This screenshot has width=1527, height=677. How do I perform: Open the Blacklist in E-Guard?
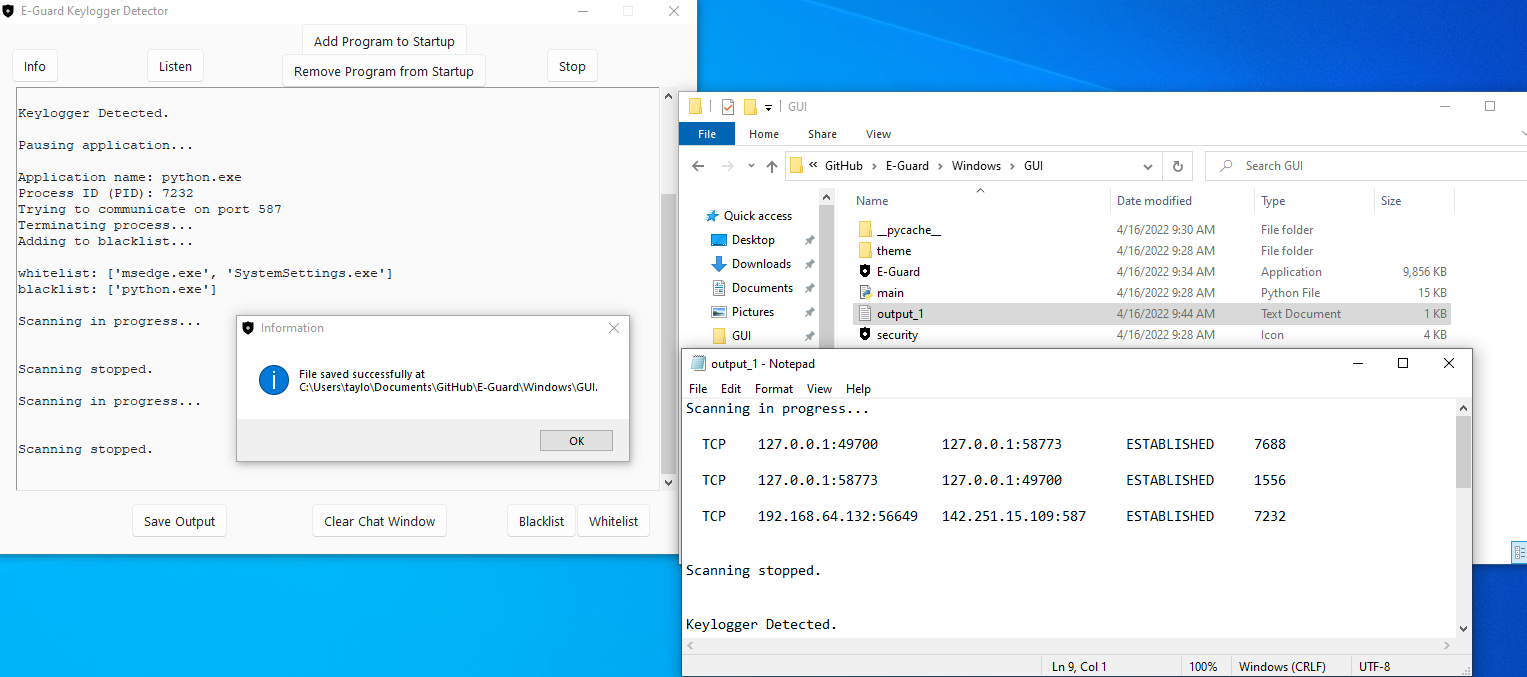click(542, 521)
